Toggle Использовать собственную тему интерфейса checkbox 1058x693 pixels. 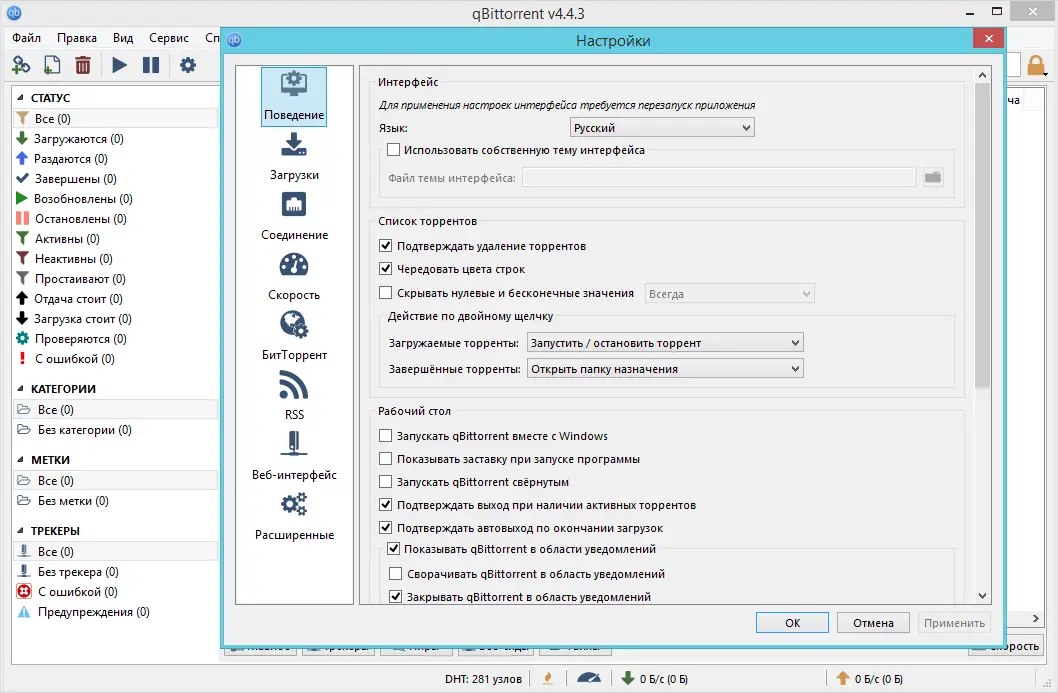coord(393,150)
